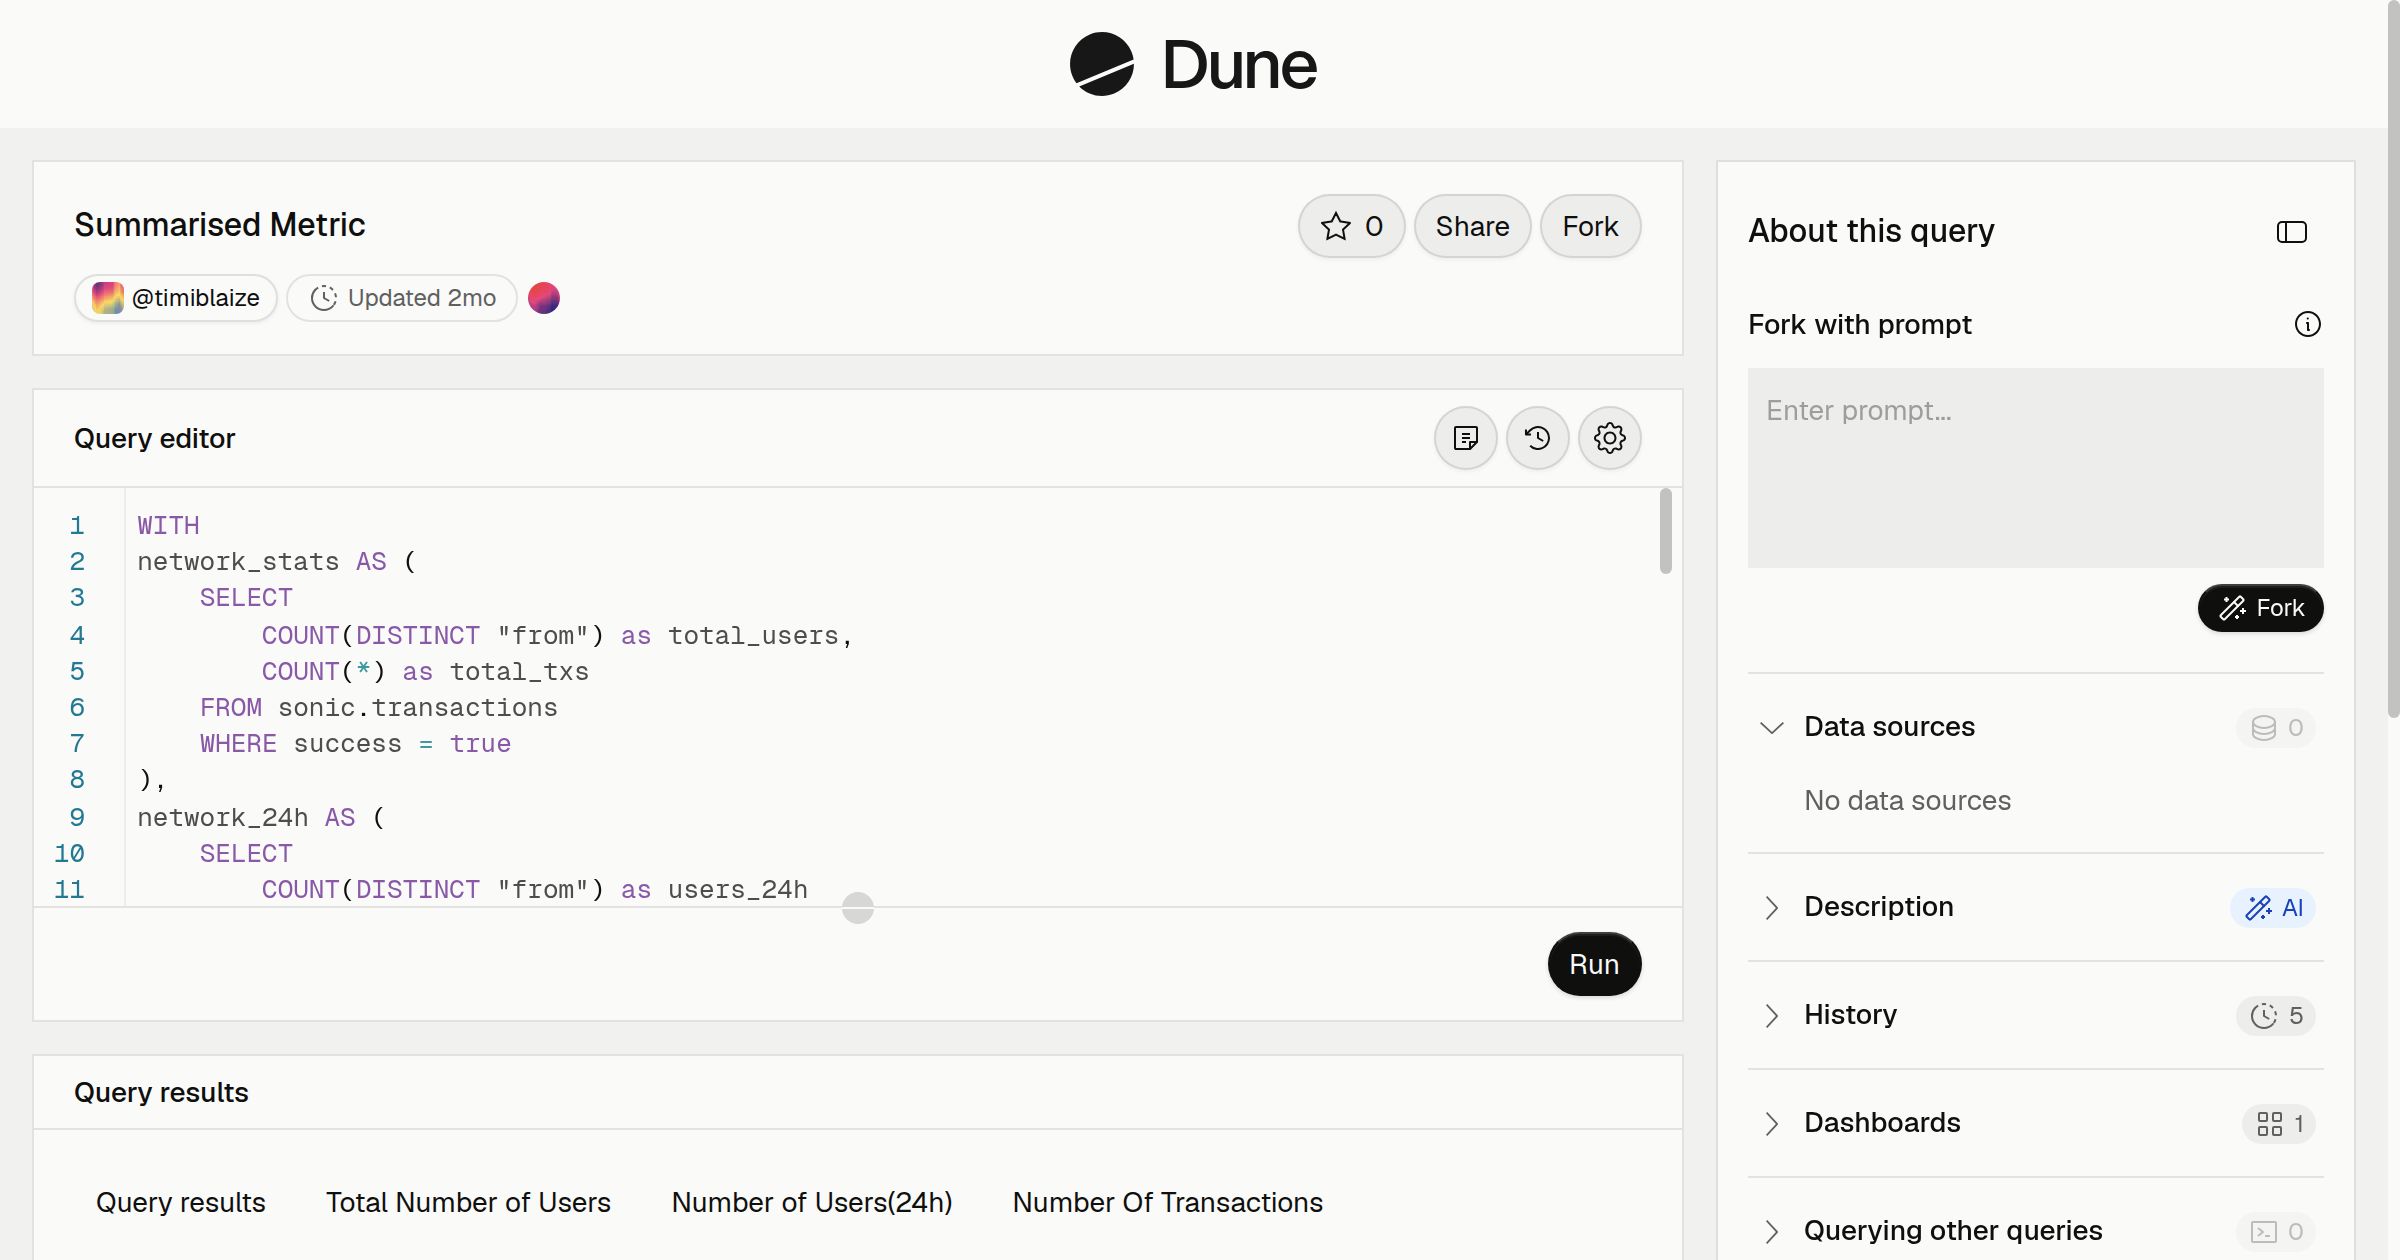The image size is (2400, 1260).
Task: Click the Share button
Action: coord(1472,226)
